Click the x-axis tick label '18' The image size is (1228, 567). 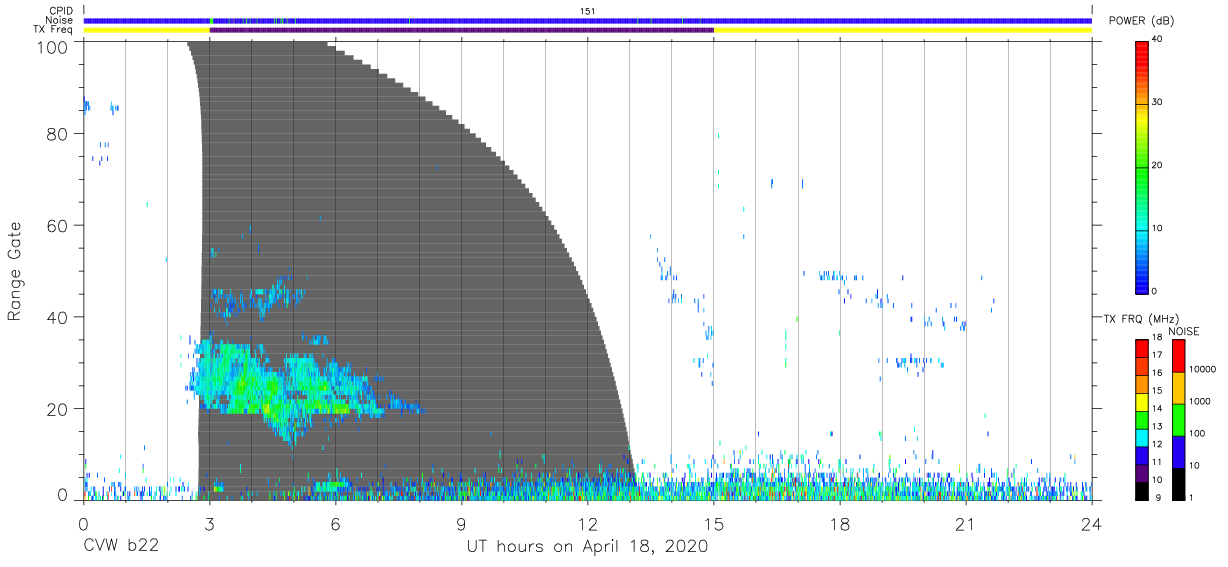click(840, 525)
